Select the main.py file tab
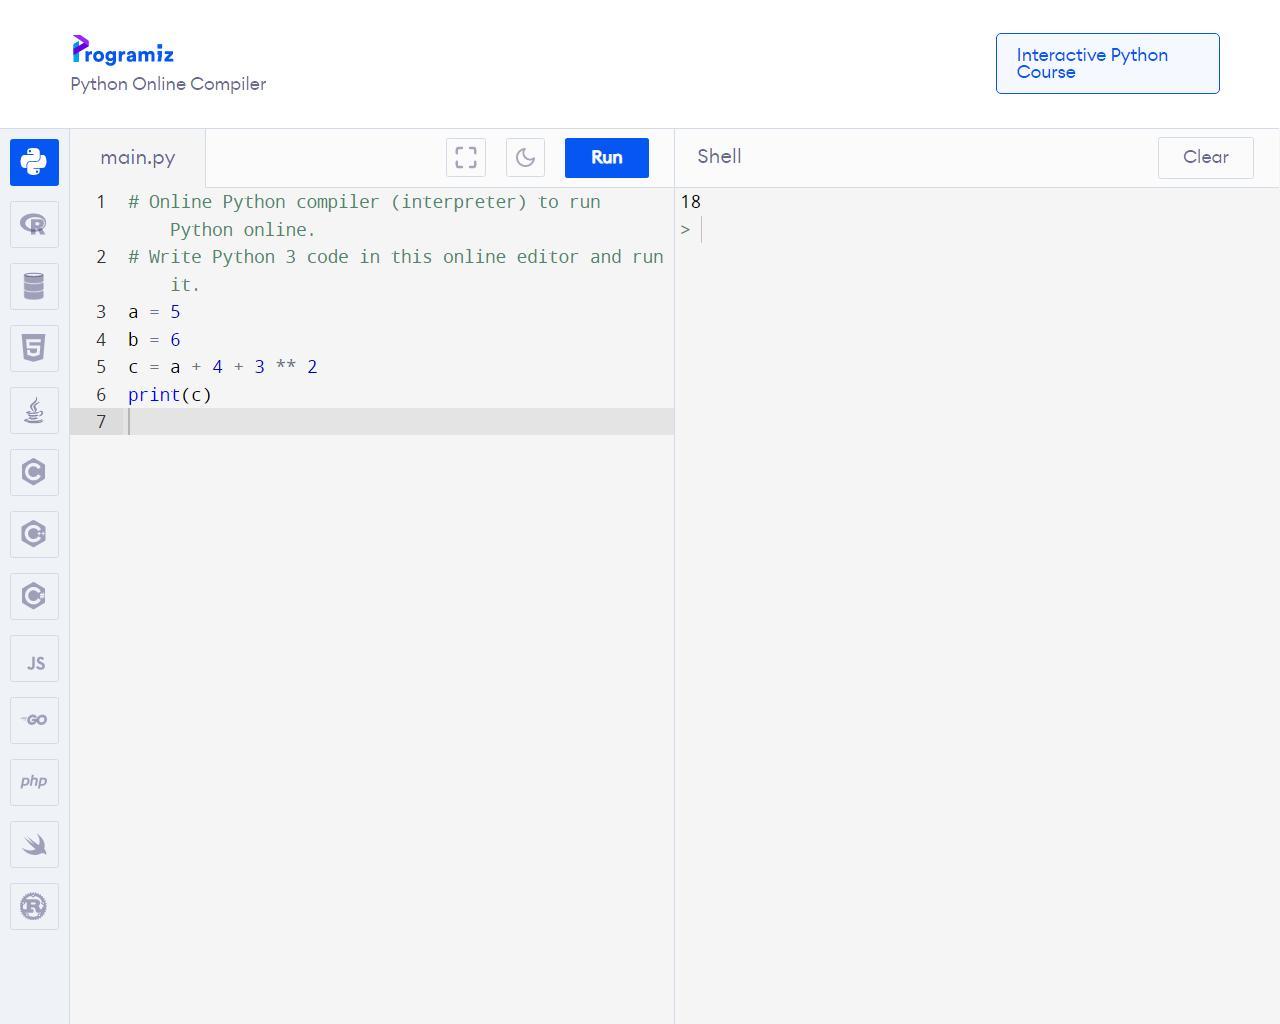The image size is (1280, 1024). pos(138,158)
